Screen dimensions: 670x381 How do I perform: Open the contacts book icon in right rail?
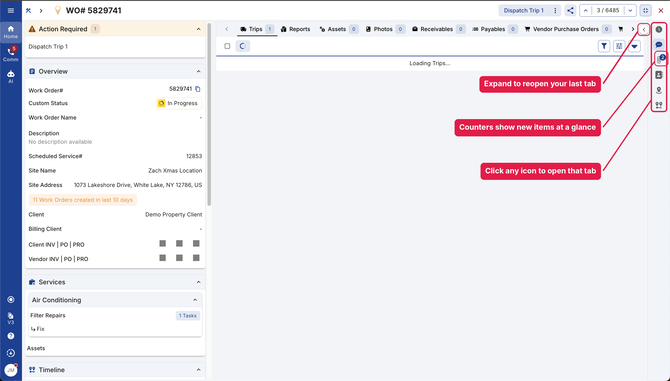coord(659,75)
